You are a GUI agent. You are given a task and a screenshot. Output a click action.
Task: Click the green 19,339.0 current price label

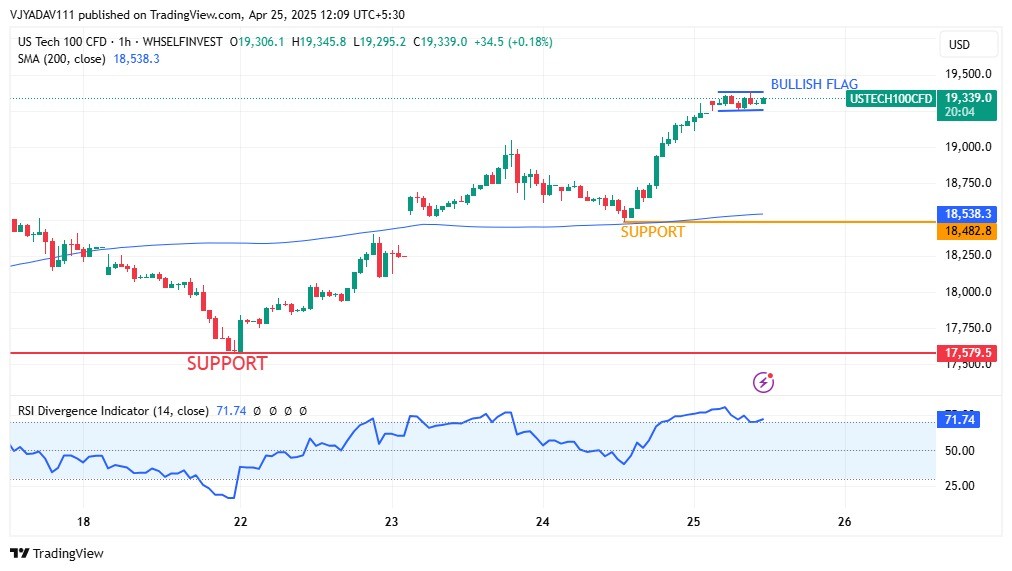pos(967,98)
